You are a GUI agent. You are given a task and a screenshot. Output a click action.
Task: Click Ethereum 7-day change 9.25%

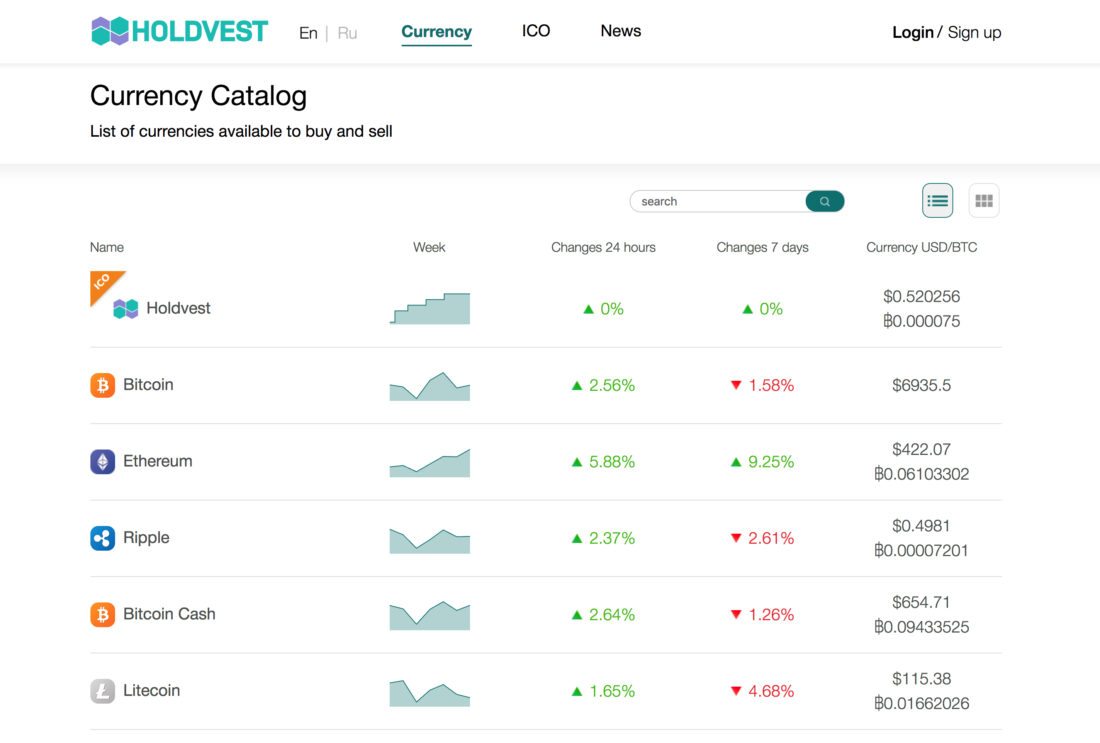tap(763, 462)
